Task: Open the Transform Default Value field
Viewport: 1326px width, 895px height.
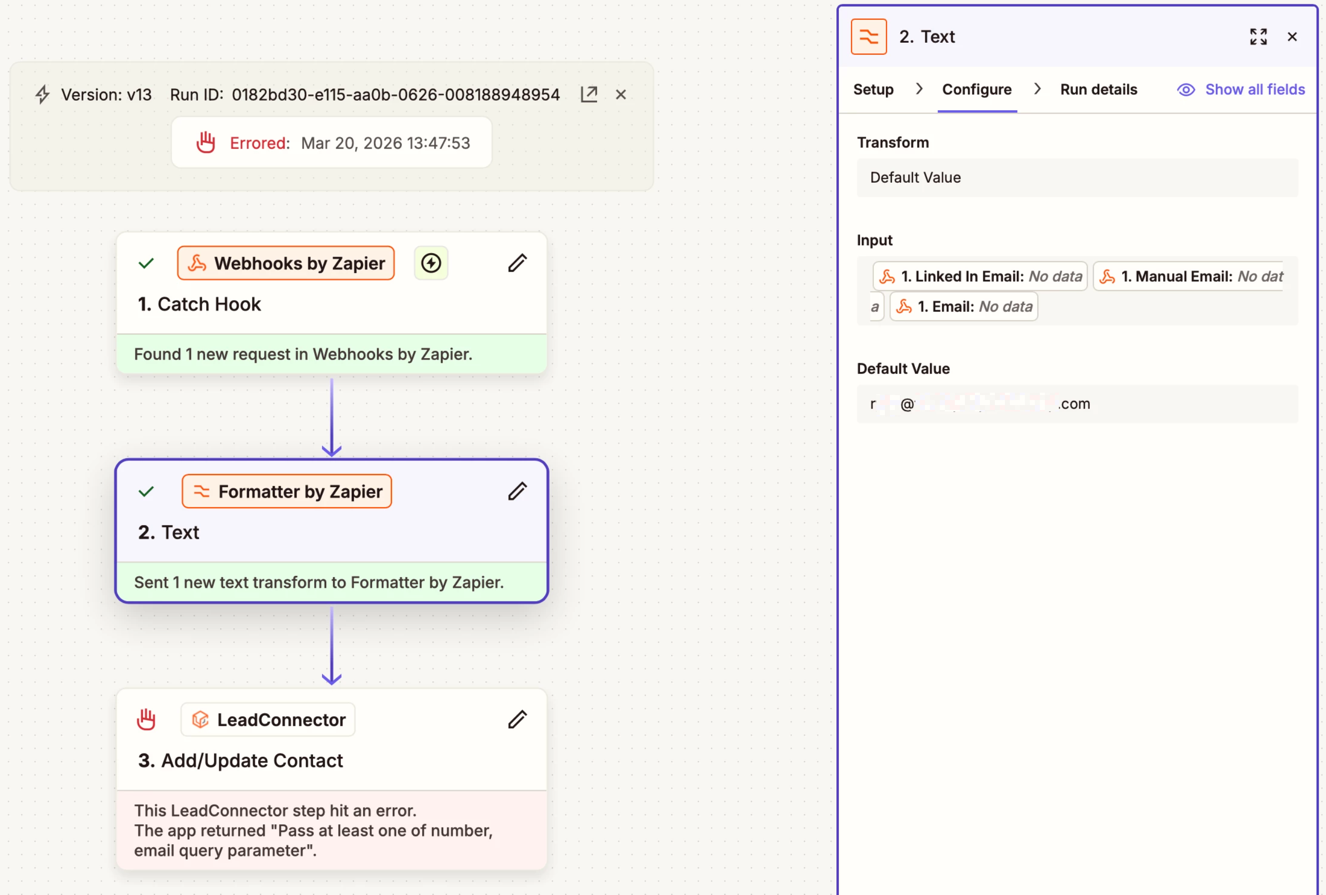Action: point(1077,178)
